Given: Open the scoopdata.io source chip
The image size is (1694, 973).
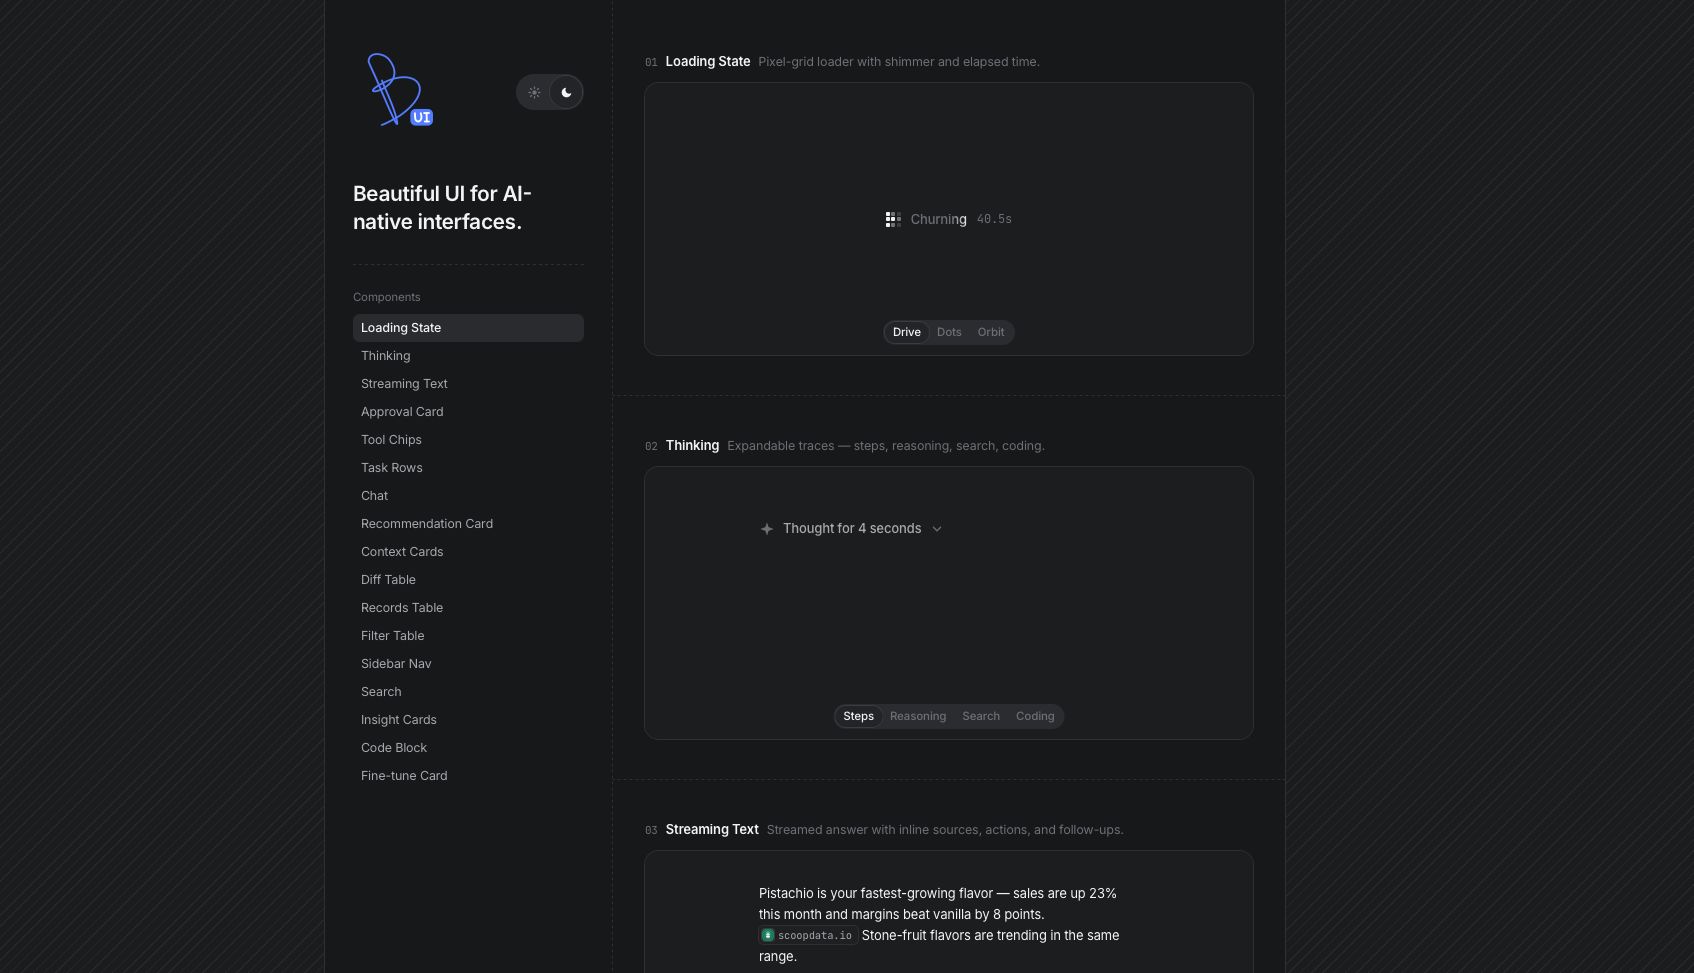Looking at the screenshot, I should (807, 936).
